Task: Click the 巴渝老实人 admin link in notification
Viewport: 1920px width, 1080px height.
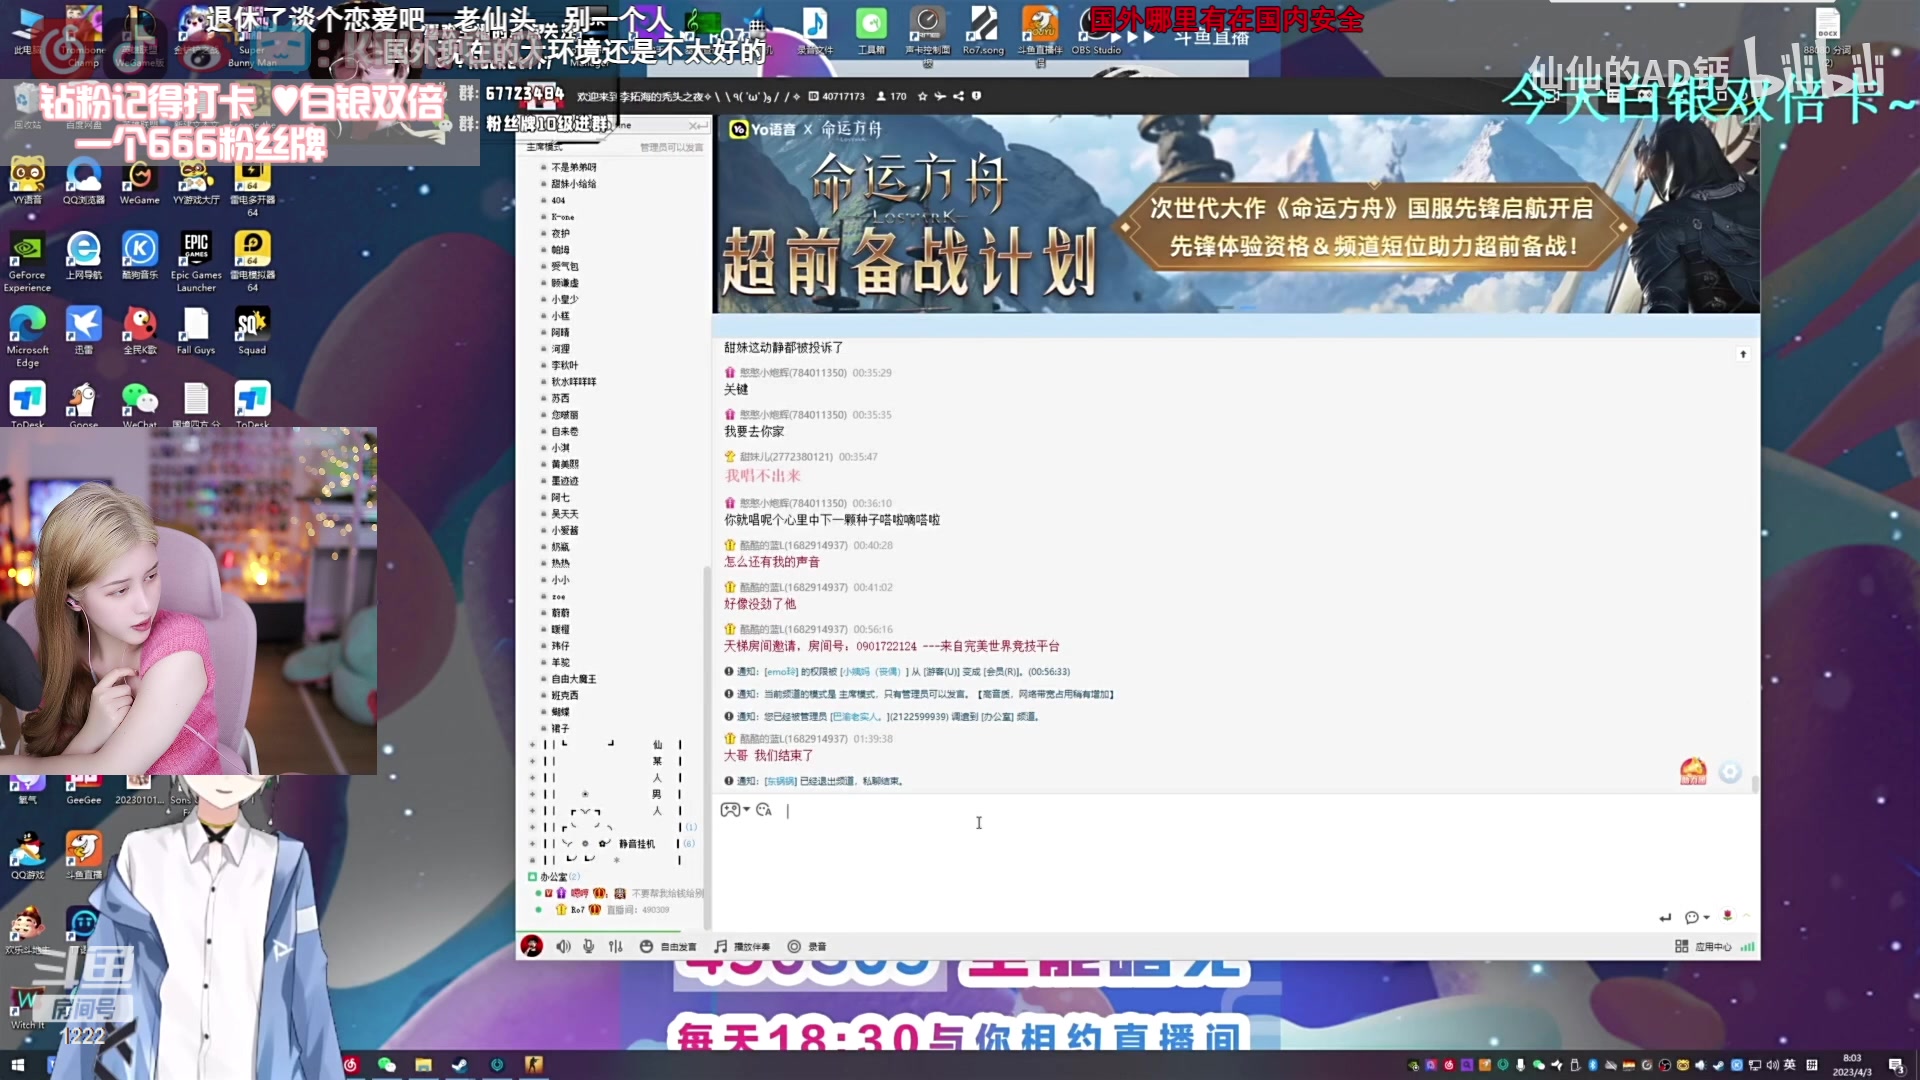Action: coord(856,716)
